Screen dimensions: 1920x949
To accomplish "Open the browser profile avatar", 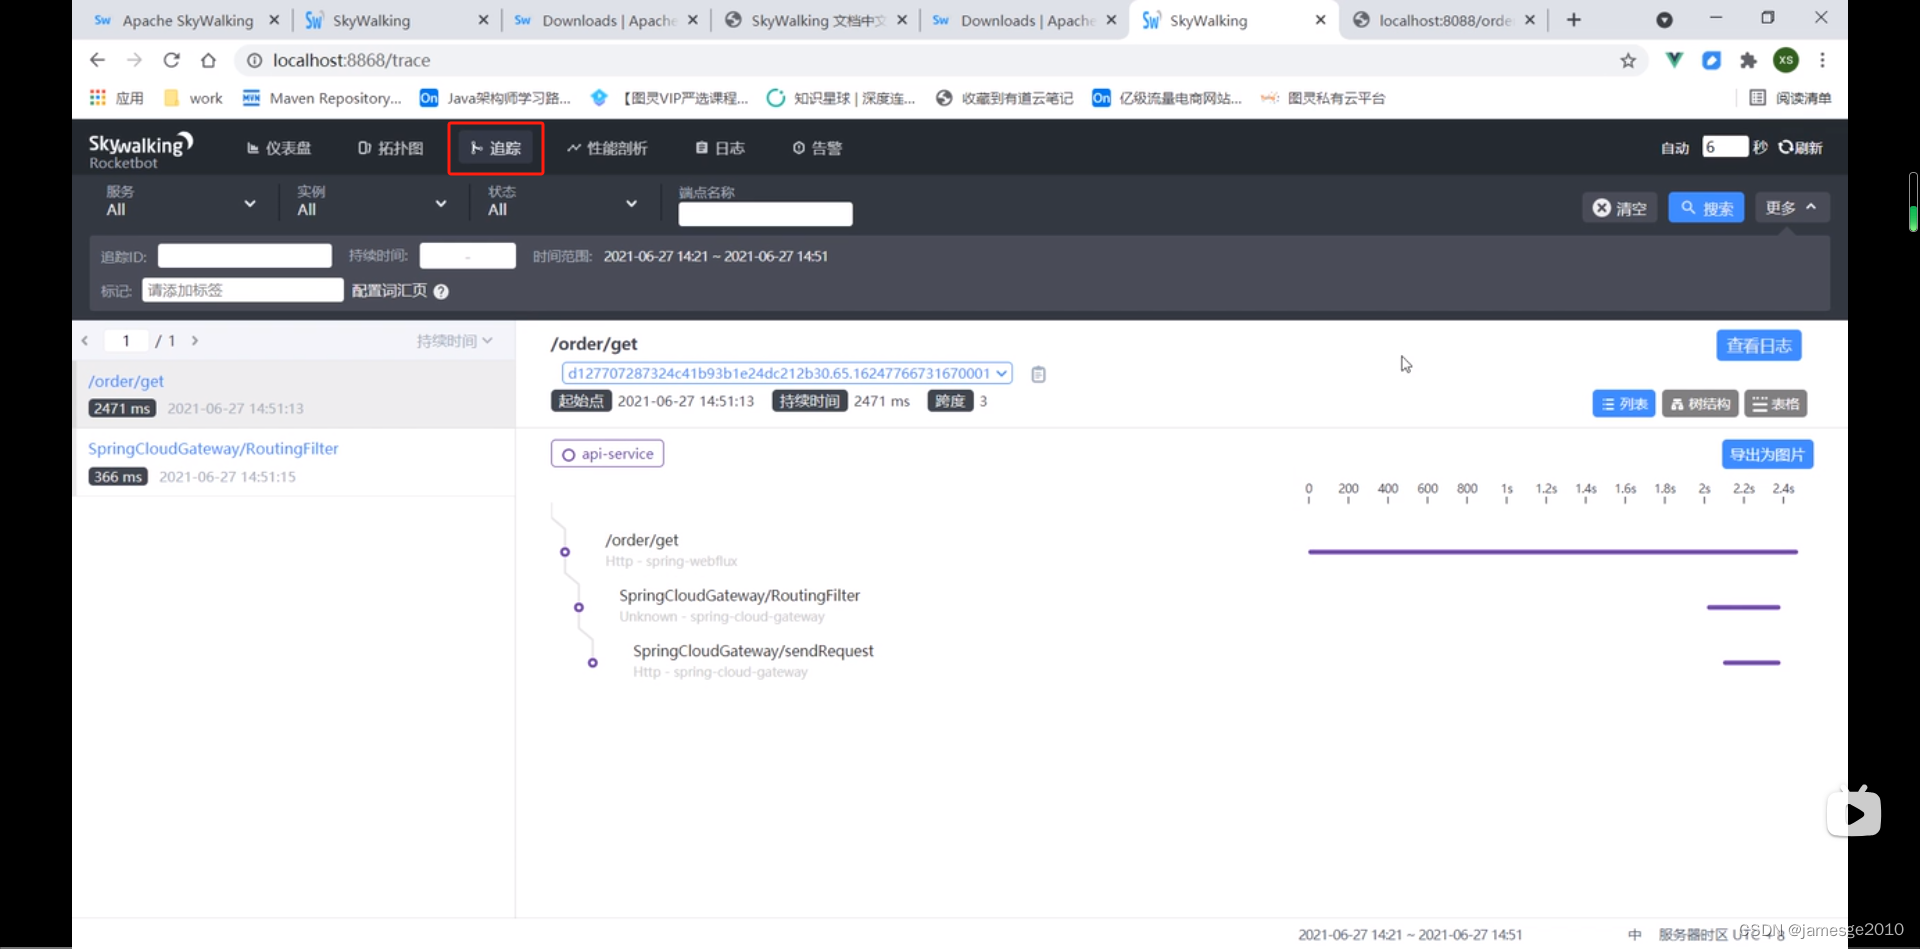I will (1786, 60).
